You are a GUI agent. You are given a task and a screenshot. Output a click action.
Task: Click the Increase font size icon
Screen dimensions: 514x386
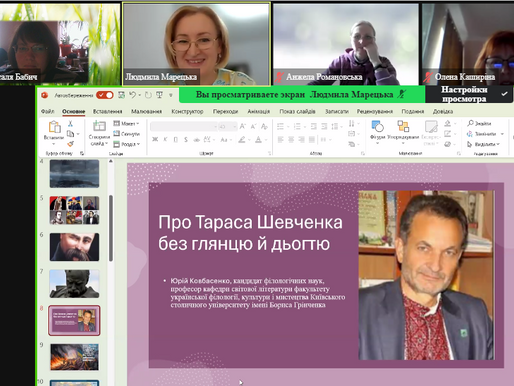tap(243, 126)
